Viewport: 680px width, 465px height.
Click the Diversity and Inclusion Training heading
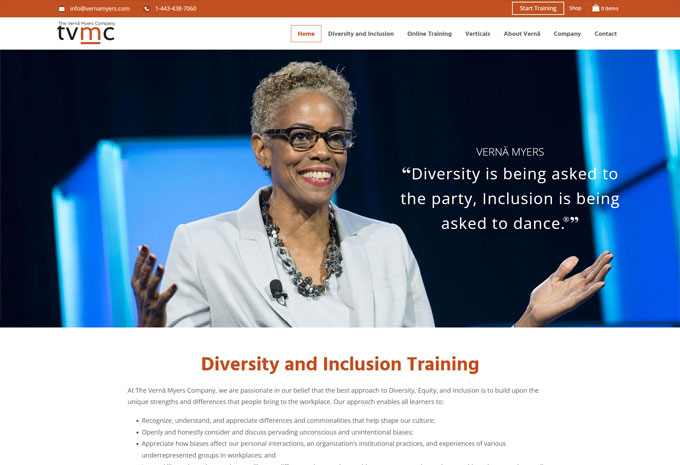(x=340, y=364)
